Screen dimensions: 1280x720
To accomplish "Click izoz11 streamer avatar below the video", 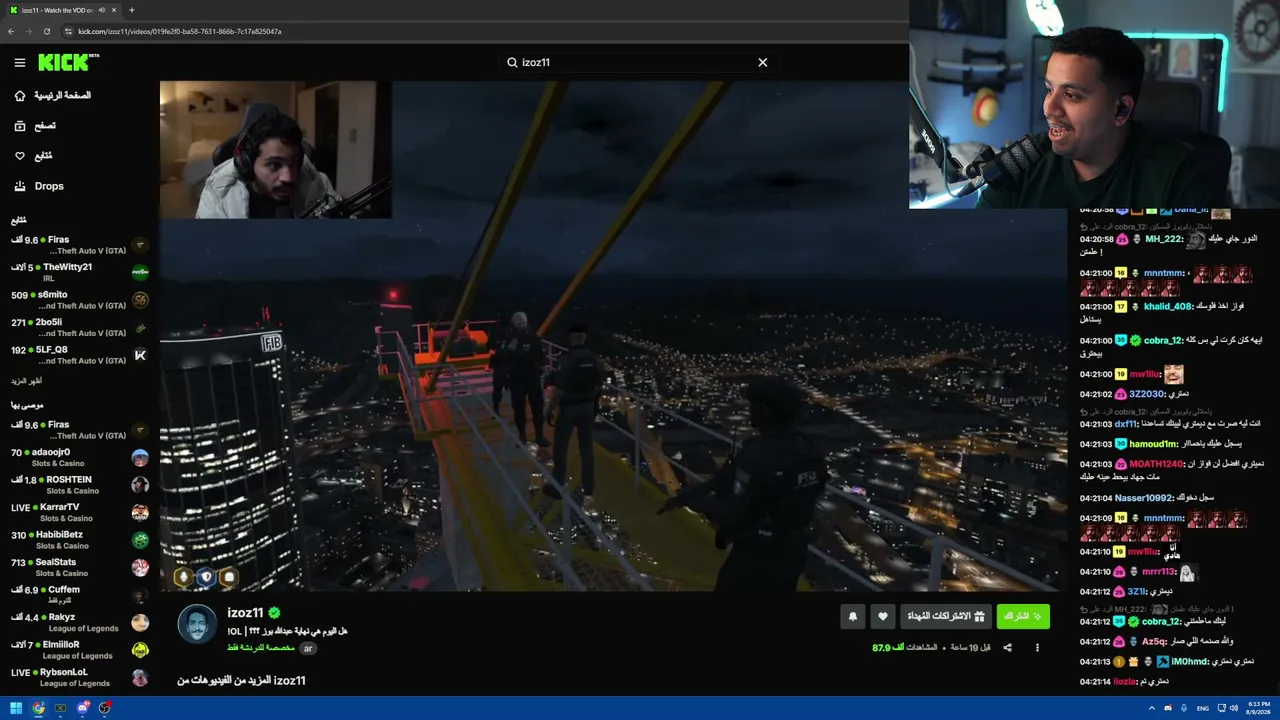I will (x=197, y=624).
